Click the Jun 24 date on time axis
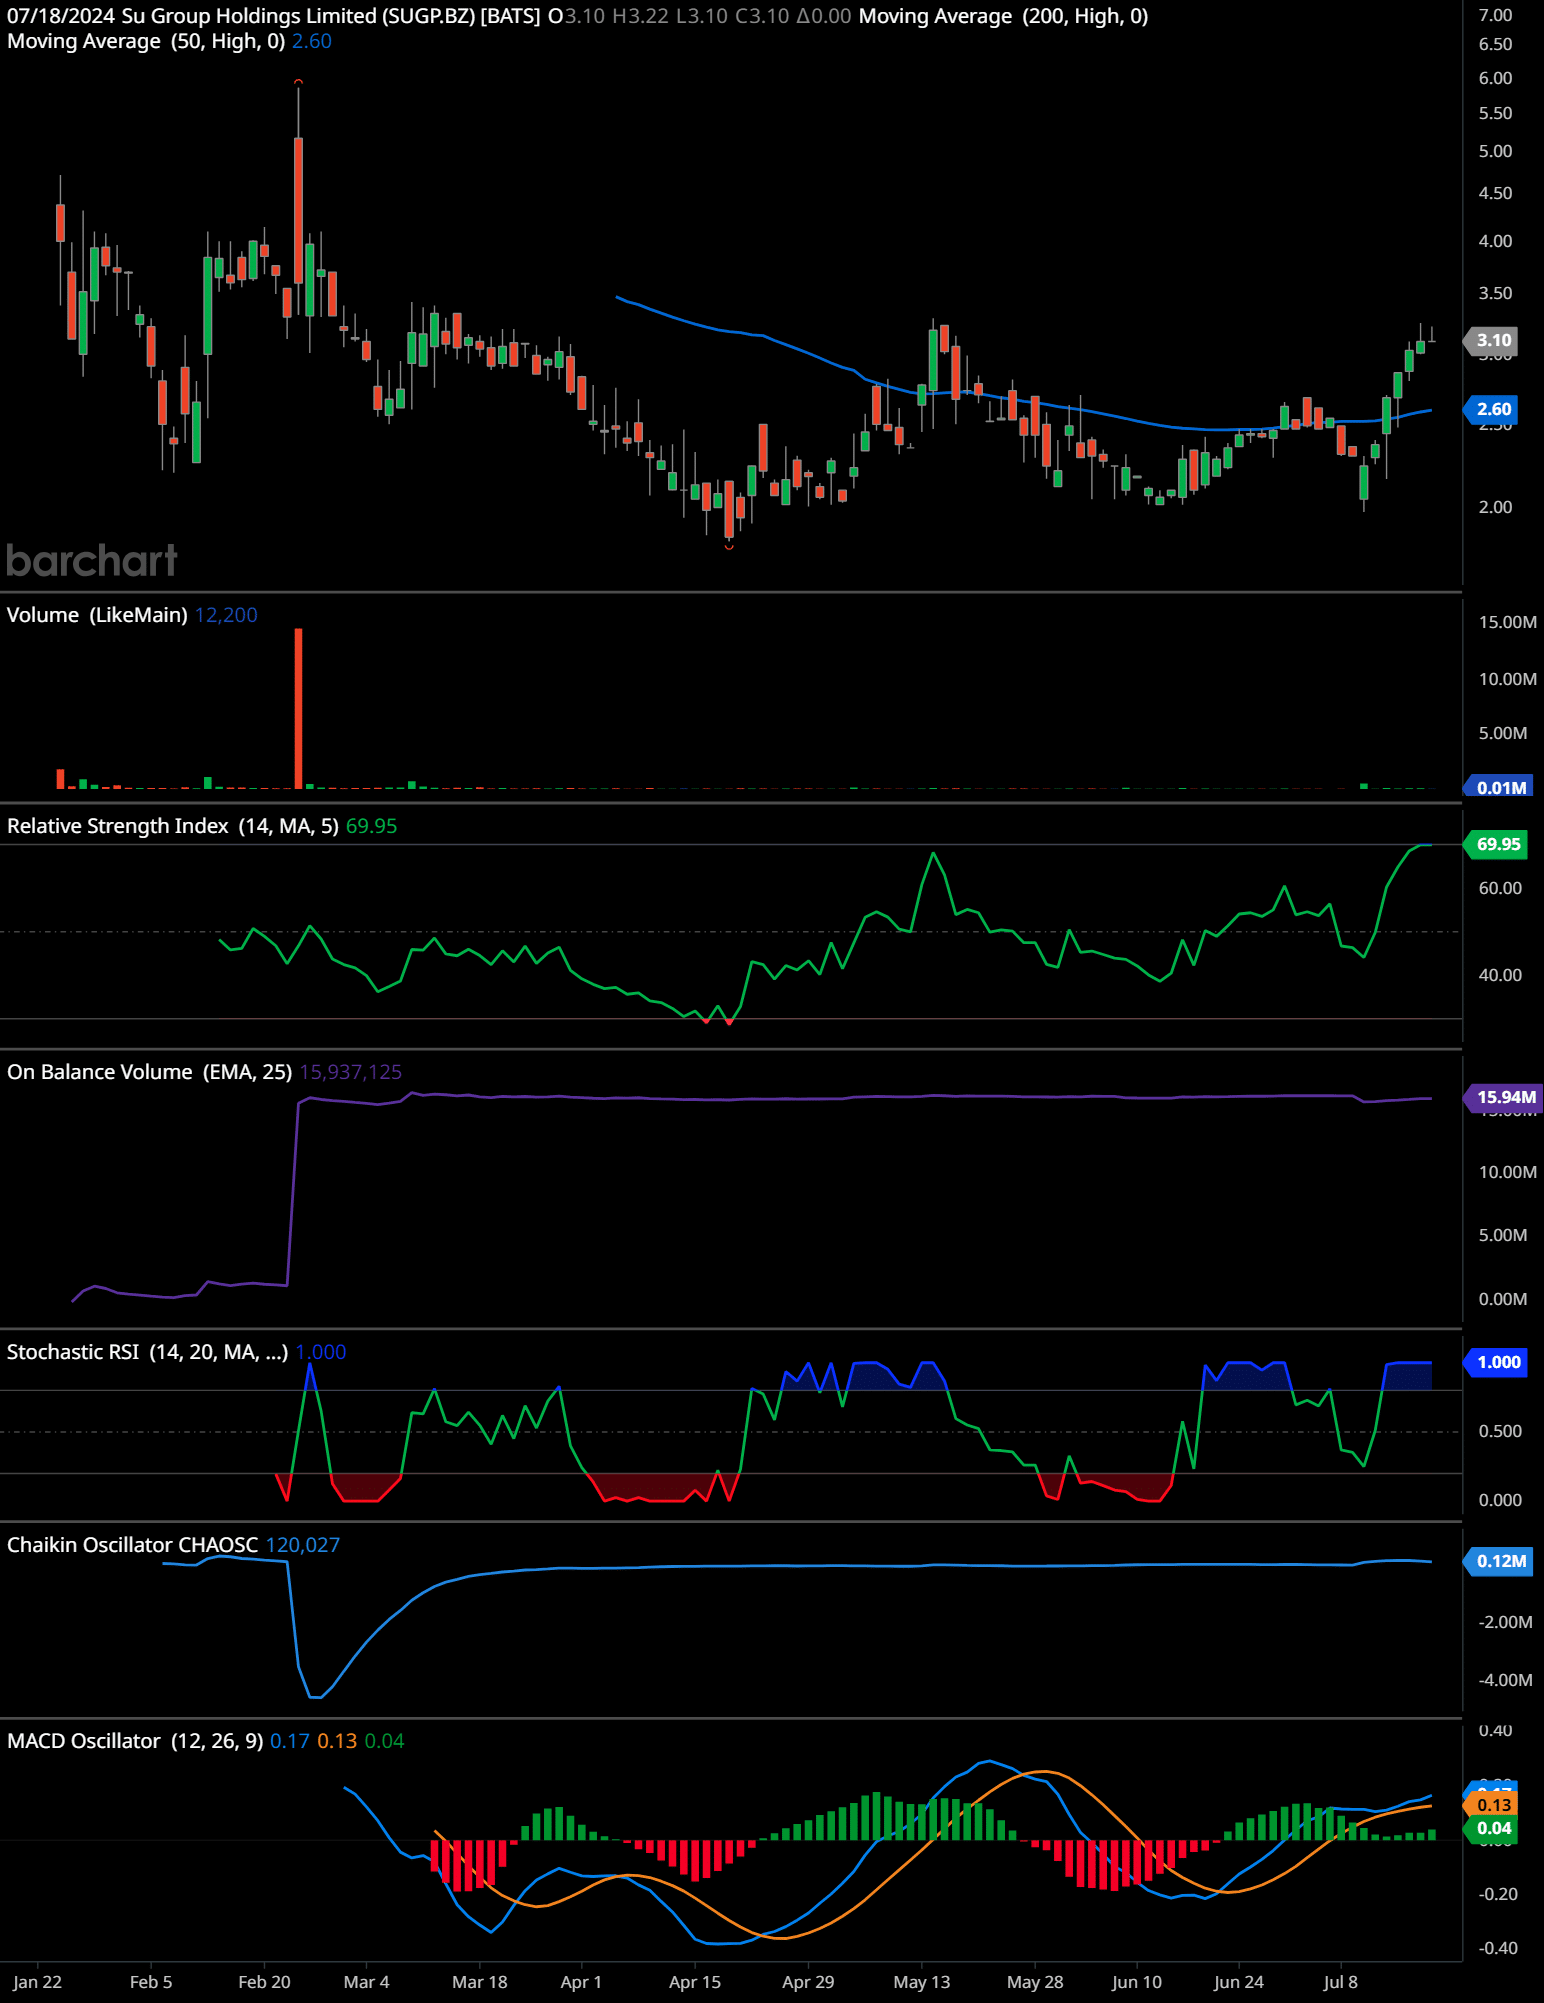The height and width of the screenshot is (2003, 1544). point(1239,1982)
